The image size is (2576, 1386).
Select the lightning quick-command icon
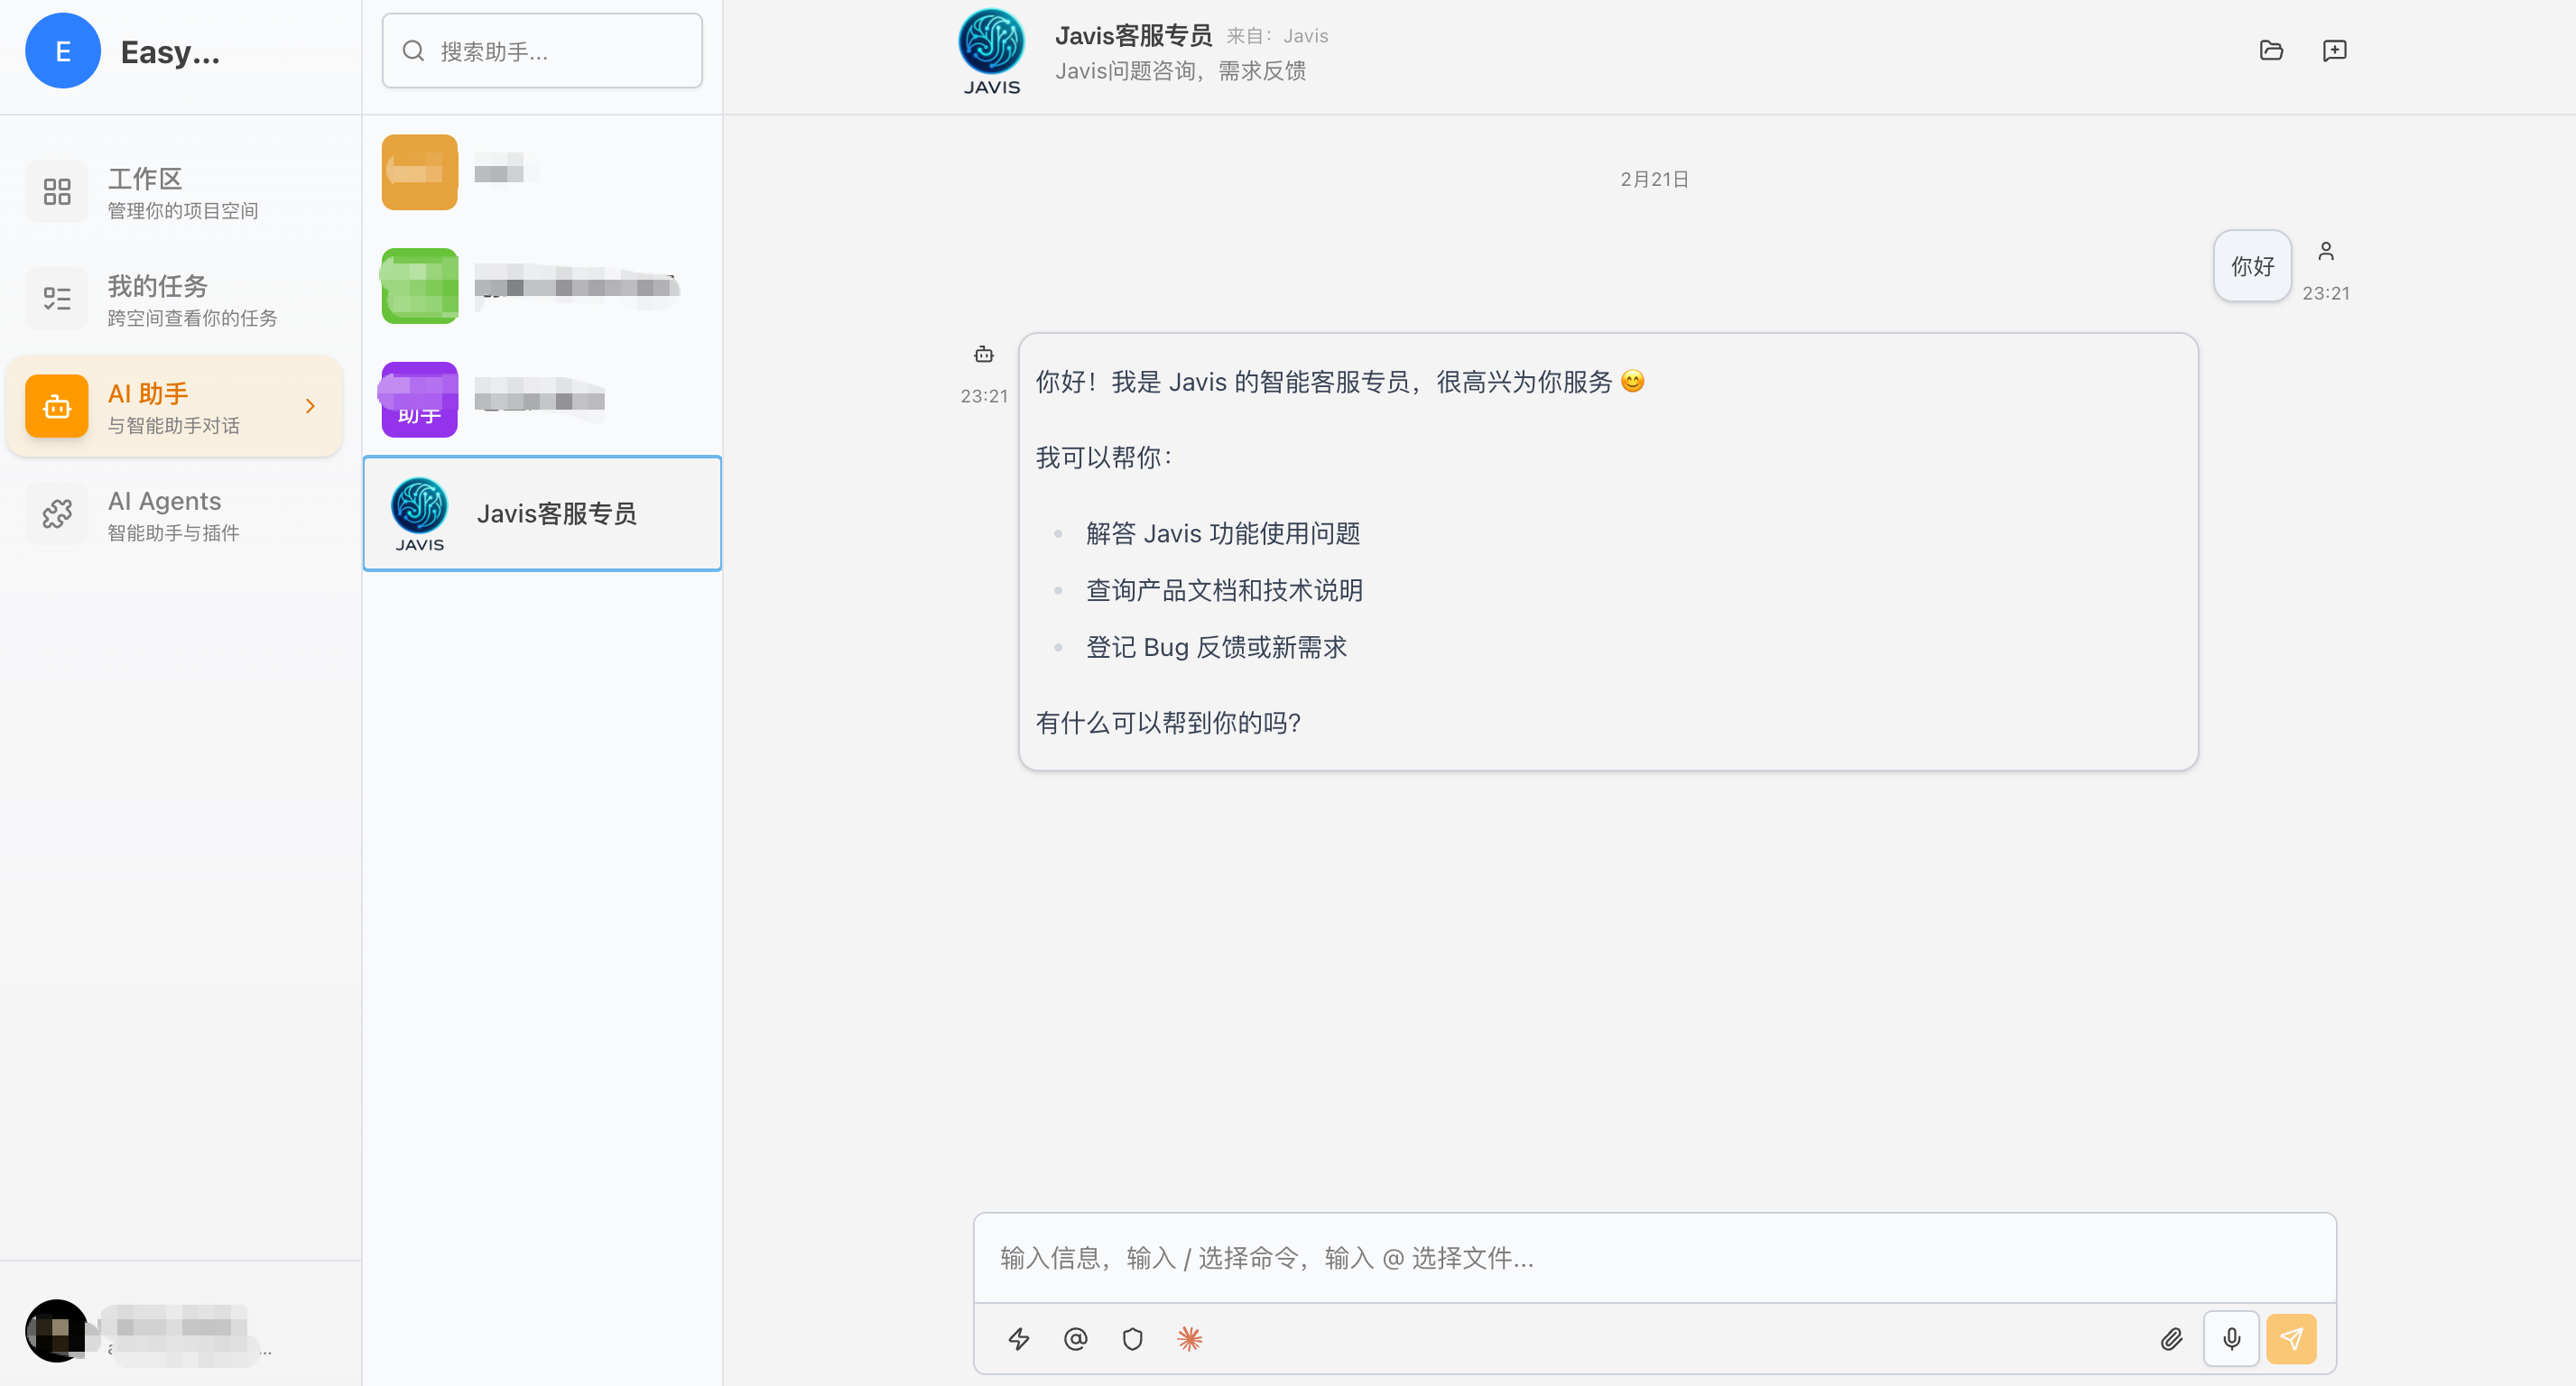[1020, 1338]
